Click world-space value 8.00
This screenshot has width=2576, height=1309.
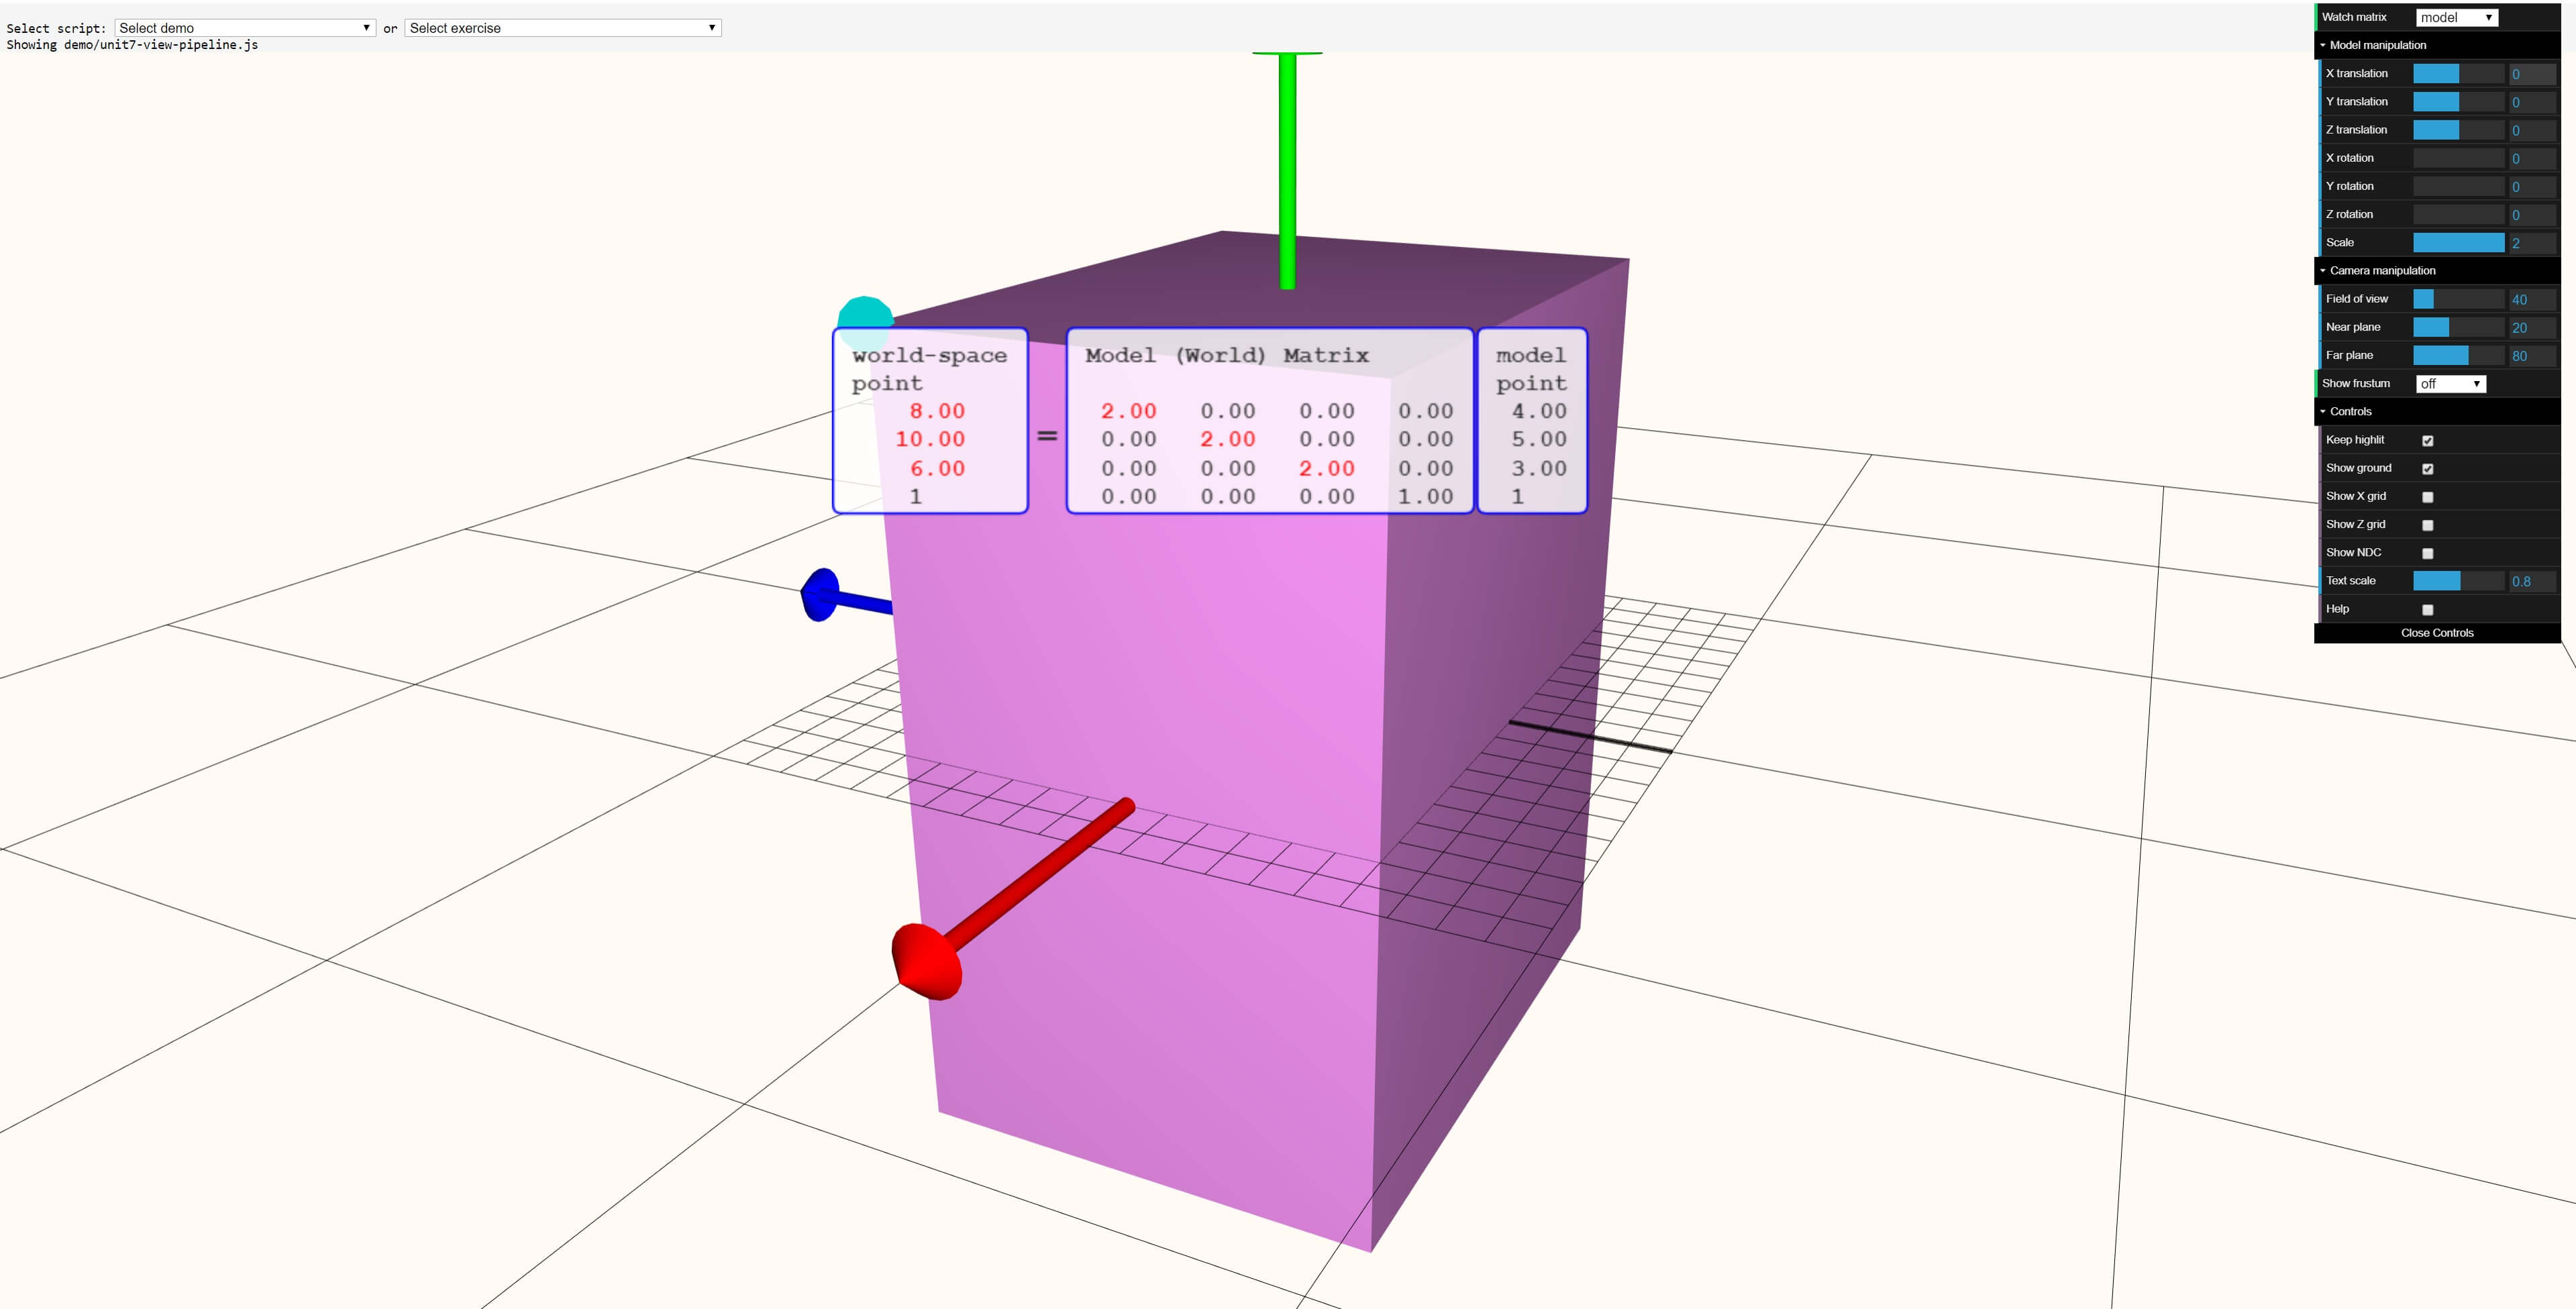pos(937,411)
